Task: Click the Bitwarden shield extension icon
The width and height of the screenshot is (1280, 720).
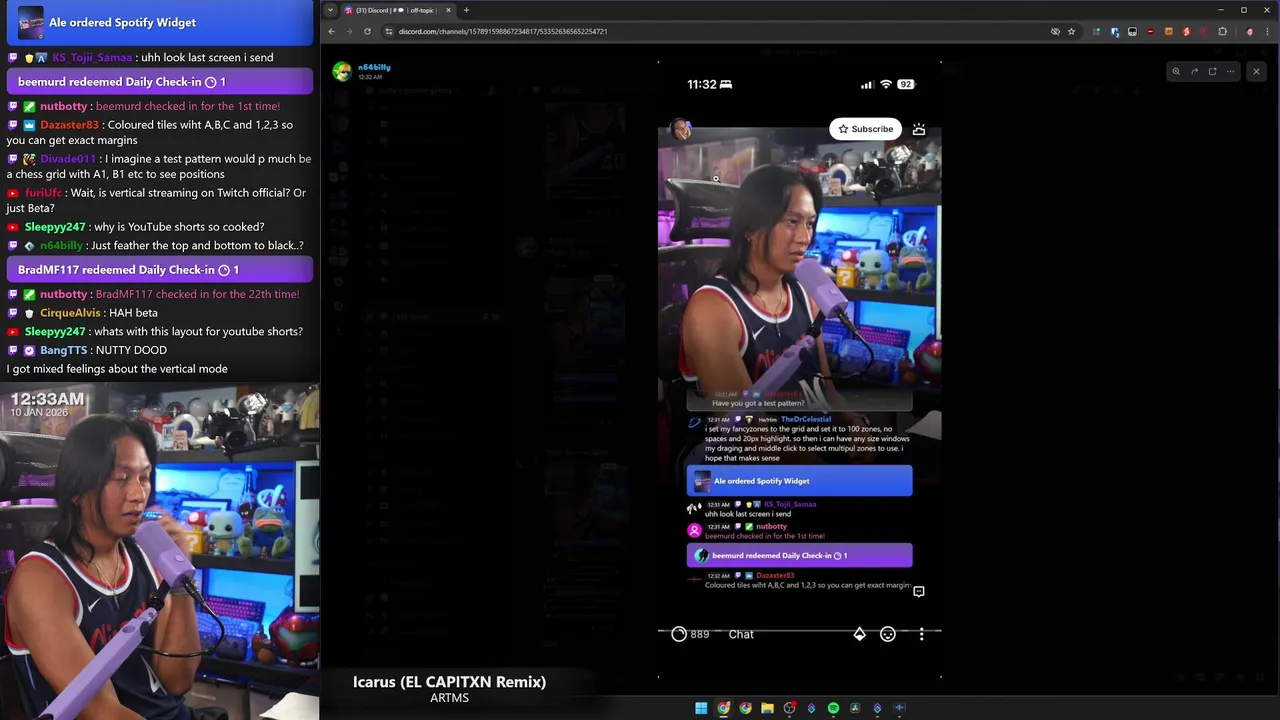Action: [x=1114, y=31]
